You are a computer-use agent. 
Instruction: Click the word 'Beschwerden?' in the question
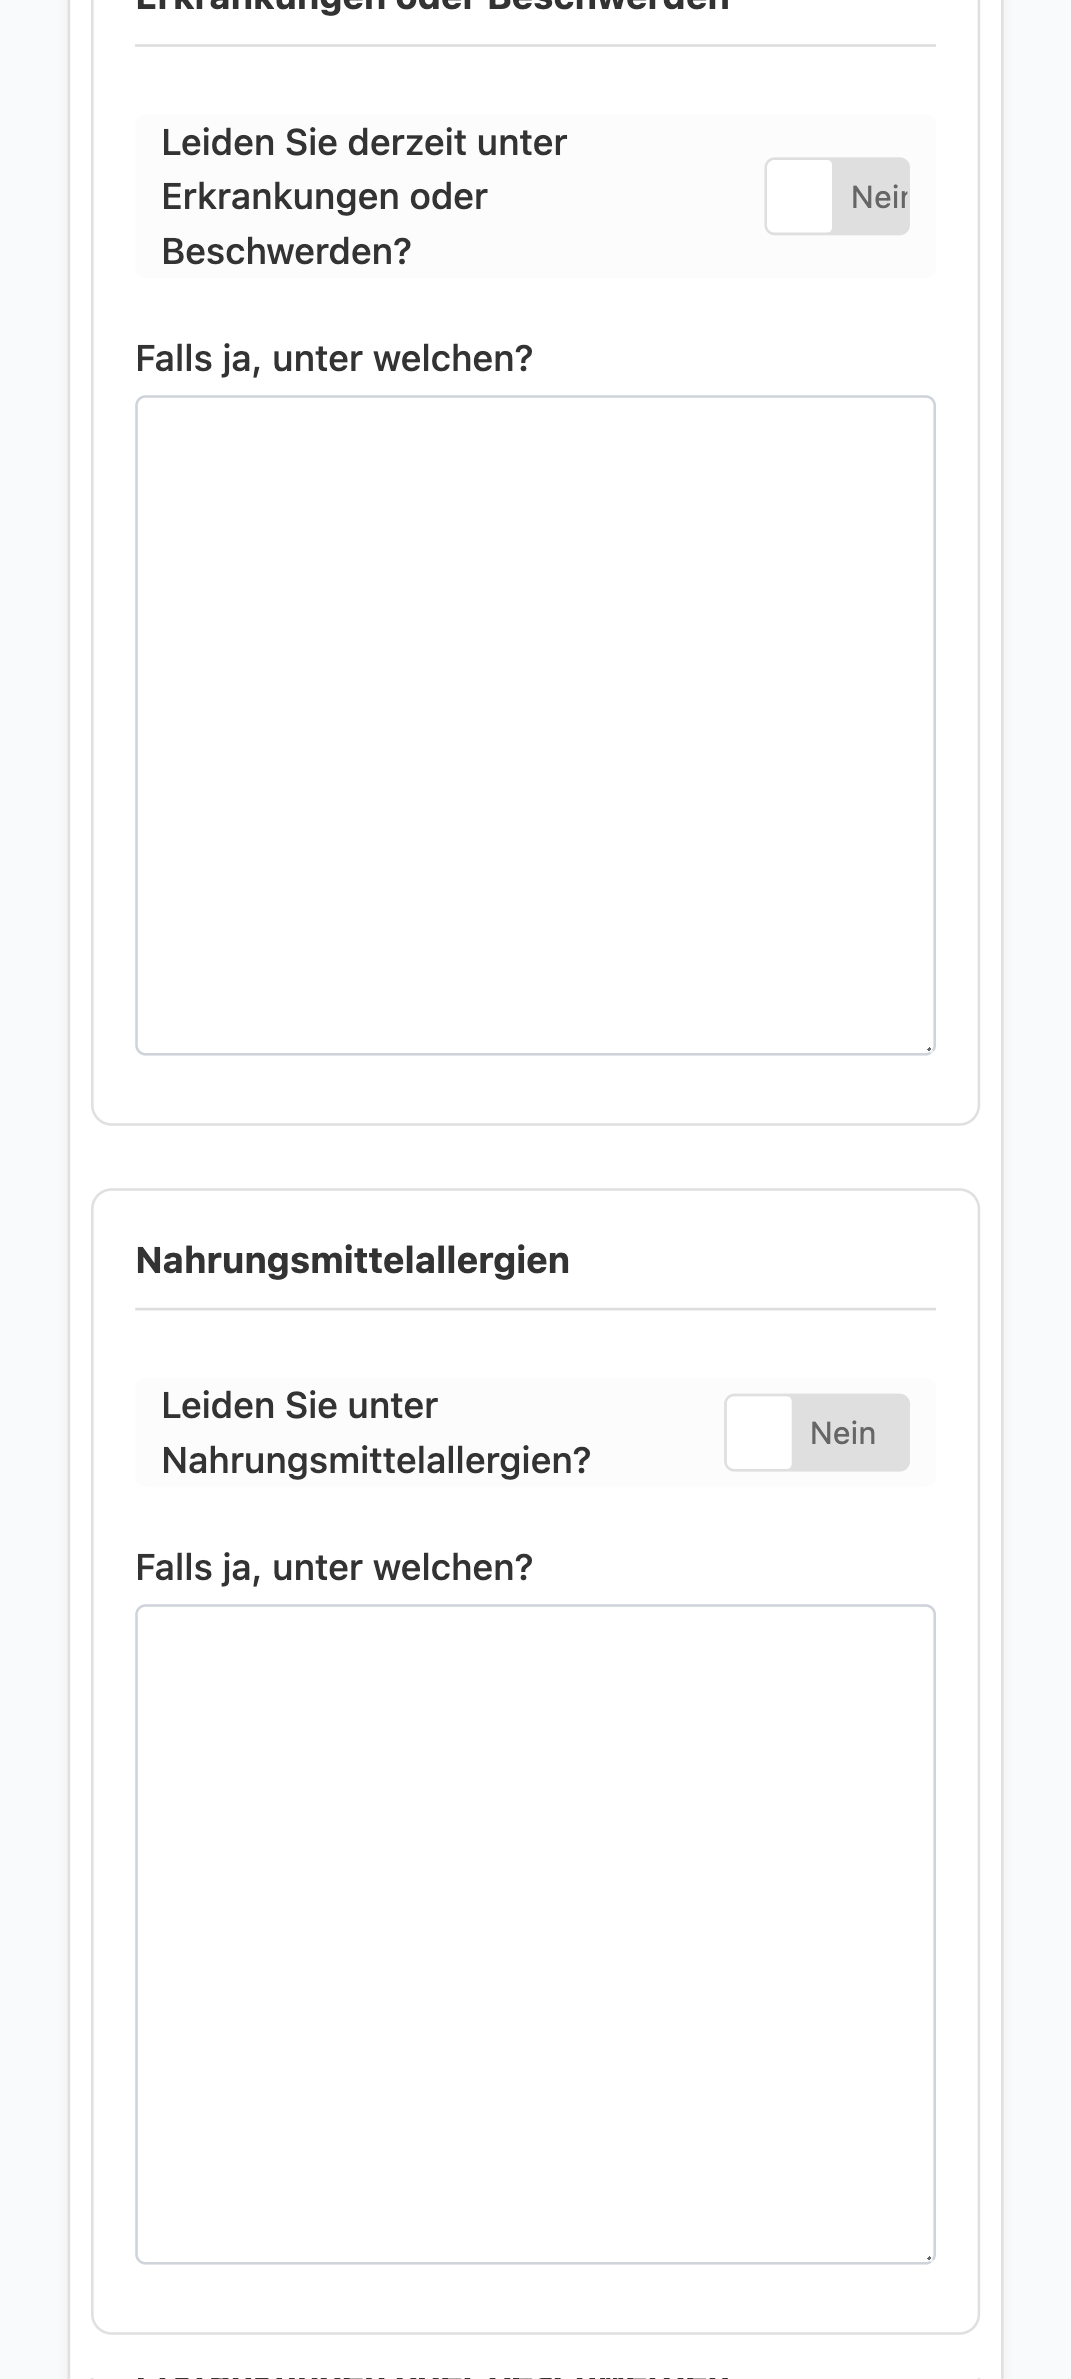[x=286, y=251]
